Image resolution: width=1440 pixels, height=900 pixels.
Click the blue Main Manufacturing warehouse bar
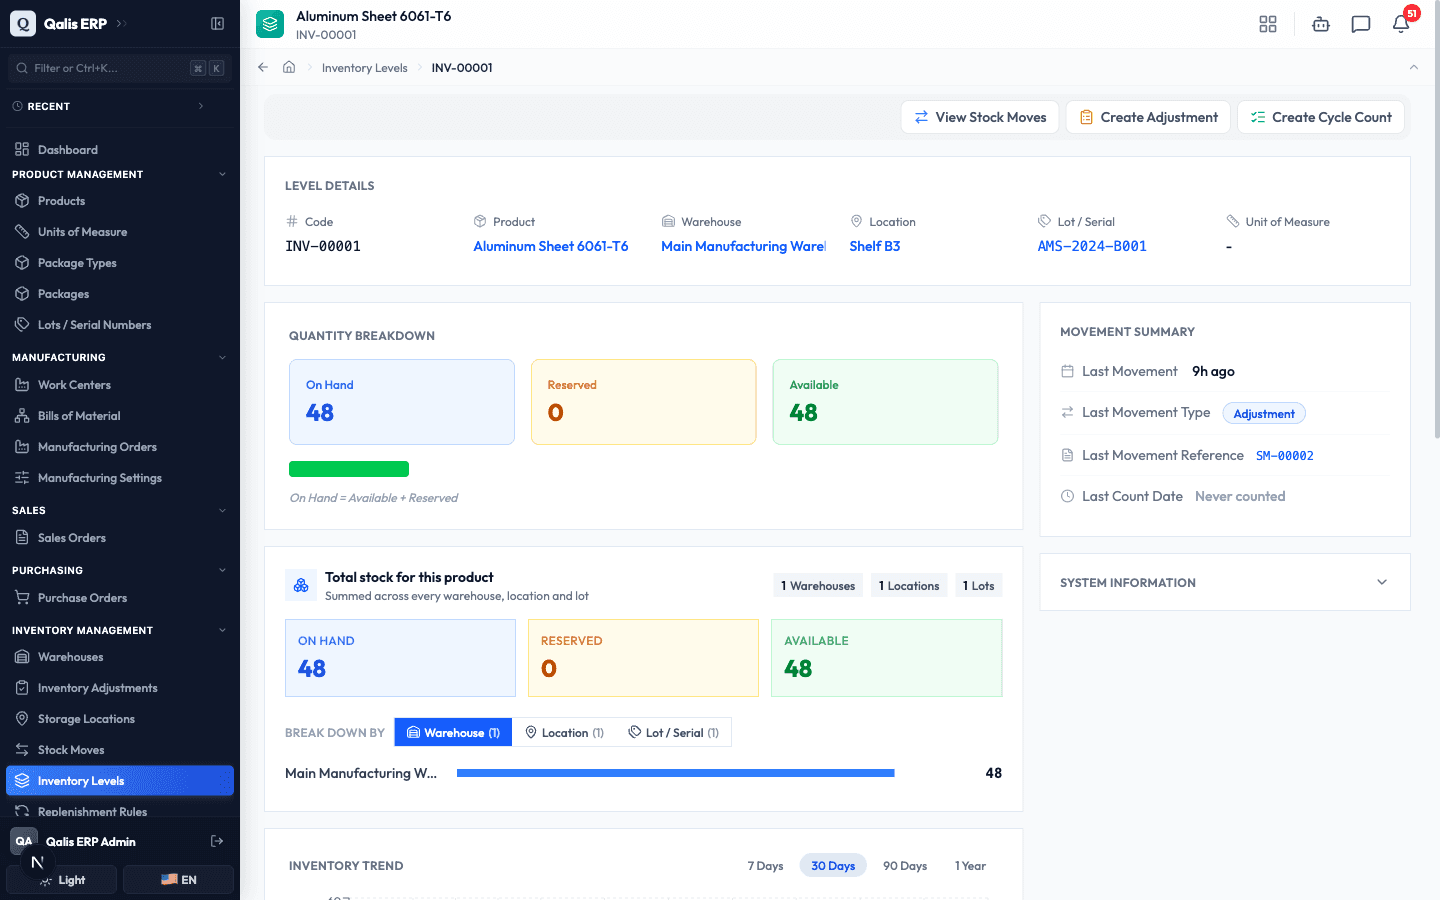tap(676, 773)
